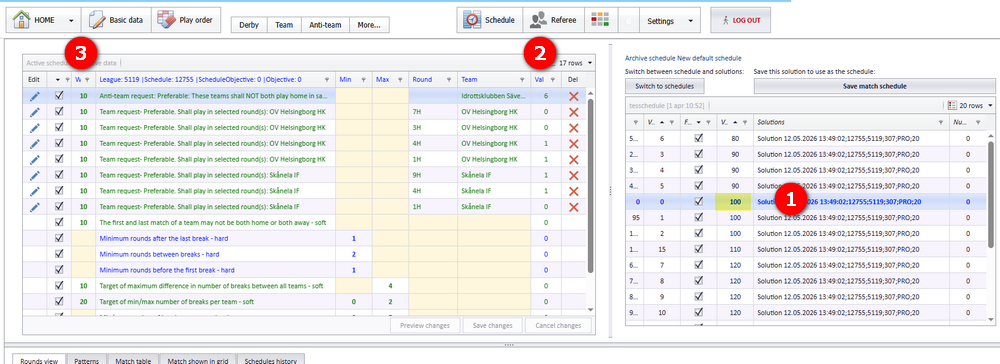The width and height of the screenshot is (1000, 364).
Task: Toggle checkbox of the value 80 solution row
Action: 699,138
